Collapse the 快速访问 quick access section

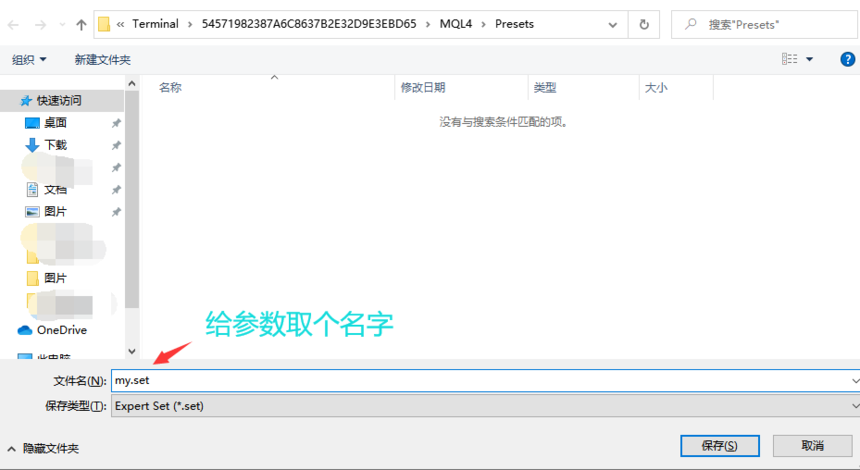tap(10, 101)
